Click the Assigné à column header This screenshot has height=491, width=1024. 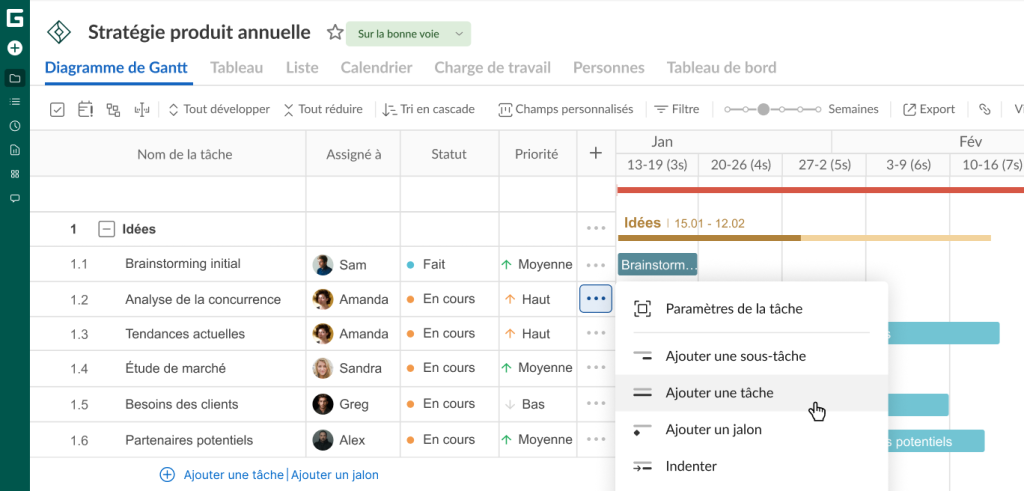pyautogui.click(x=353, y=154)
